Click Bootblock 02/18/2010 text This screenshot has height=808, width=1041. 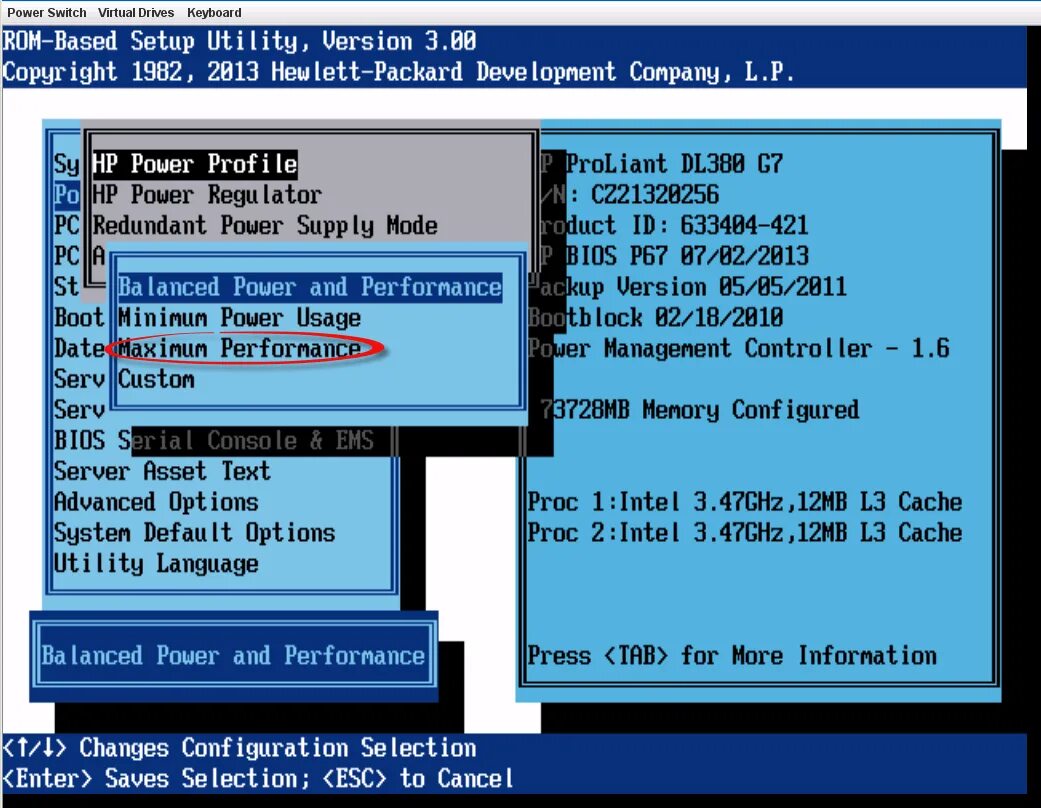(x=655, y=318)
